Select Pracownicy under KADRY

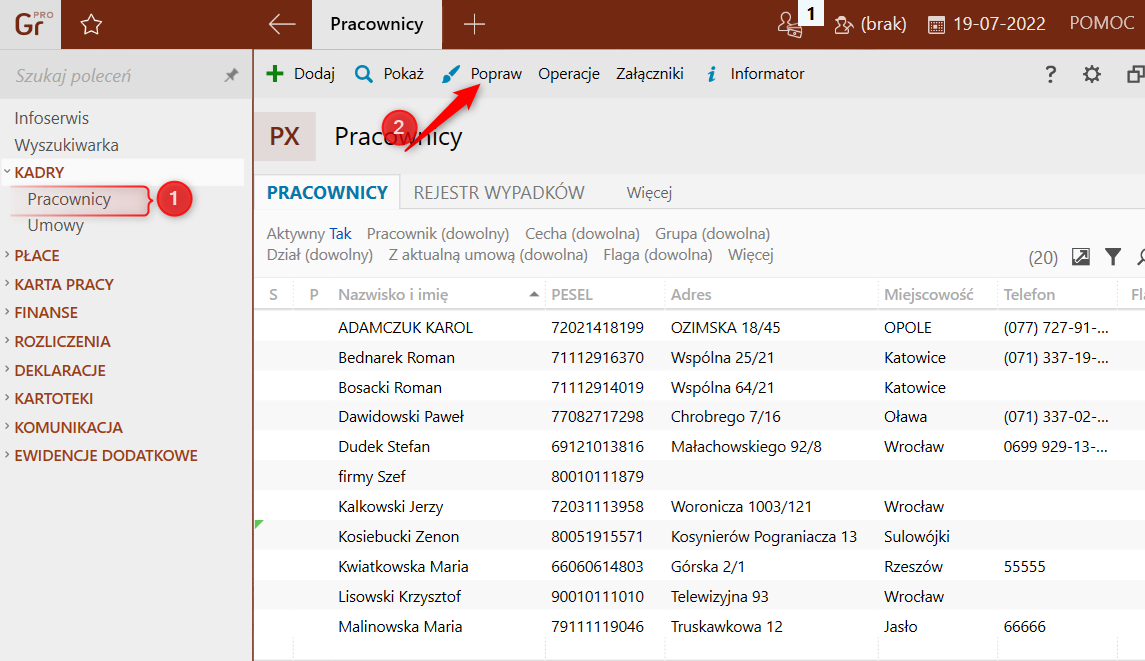click(x=69, y=199)
